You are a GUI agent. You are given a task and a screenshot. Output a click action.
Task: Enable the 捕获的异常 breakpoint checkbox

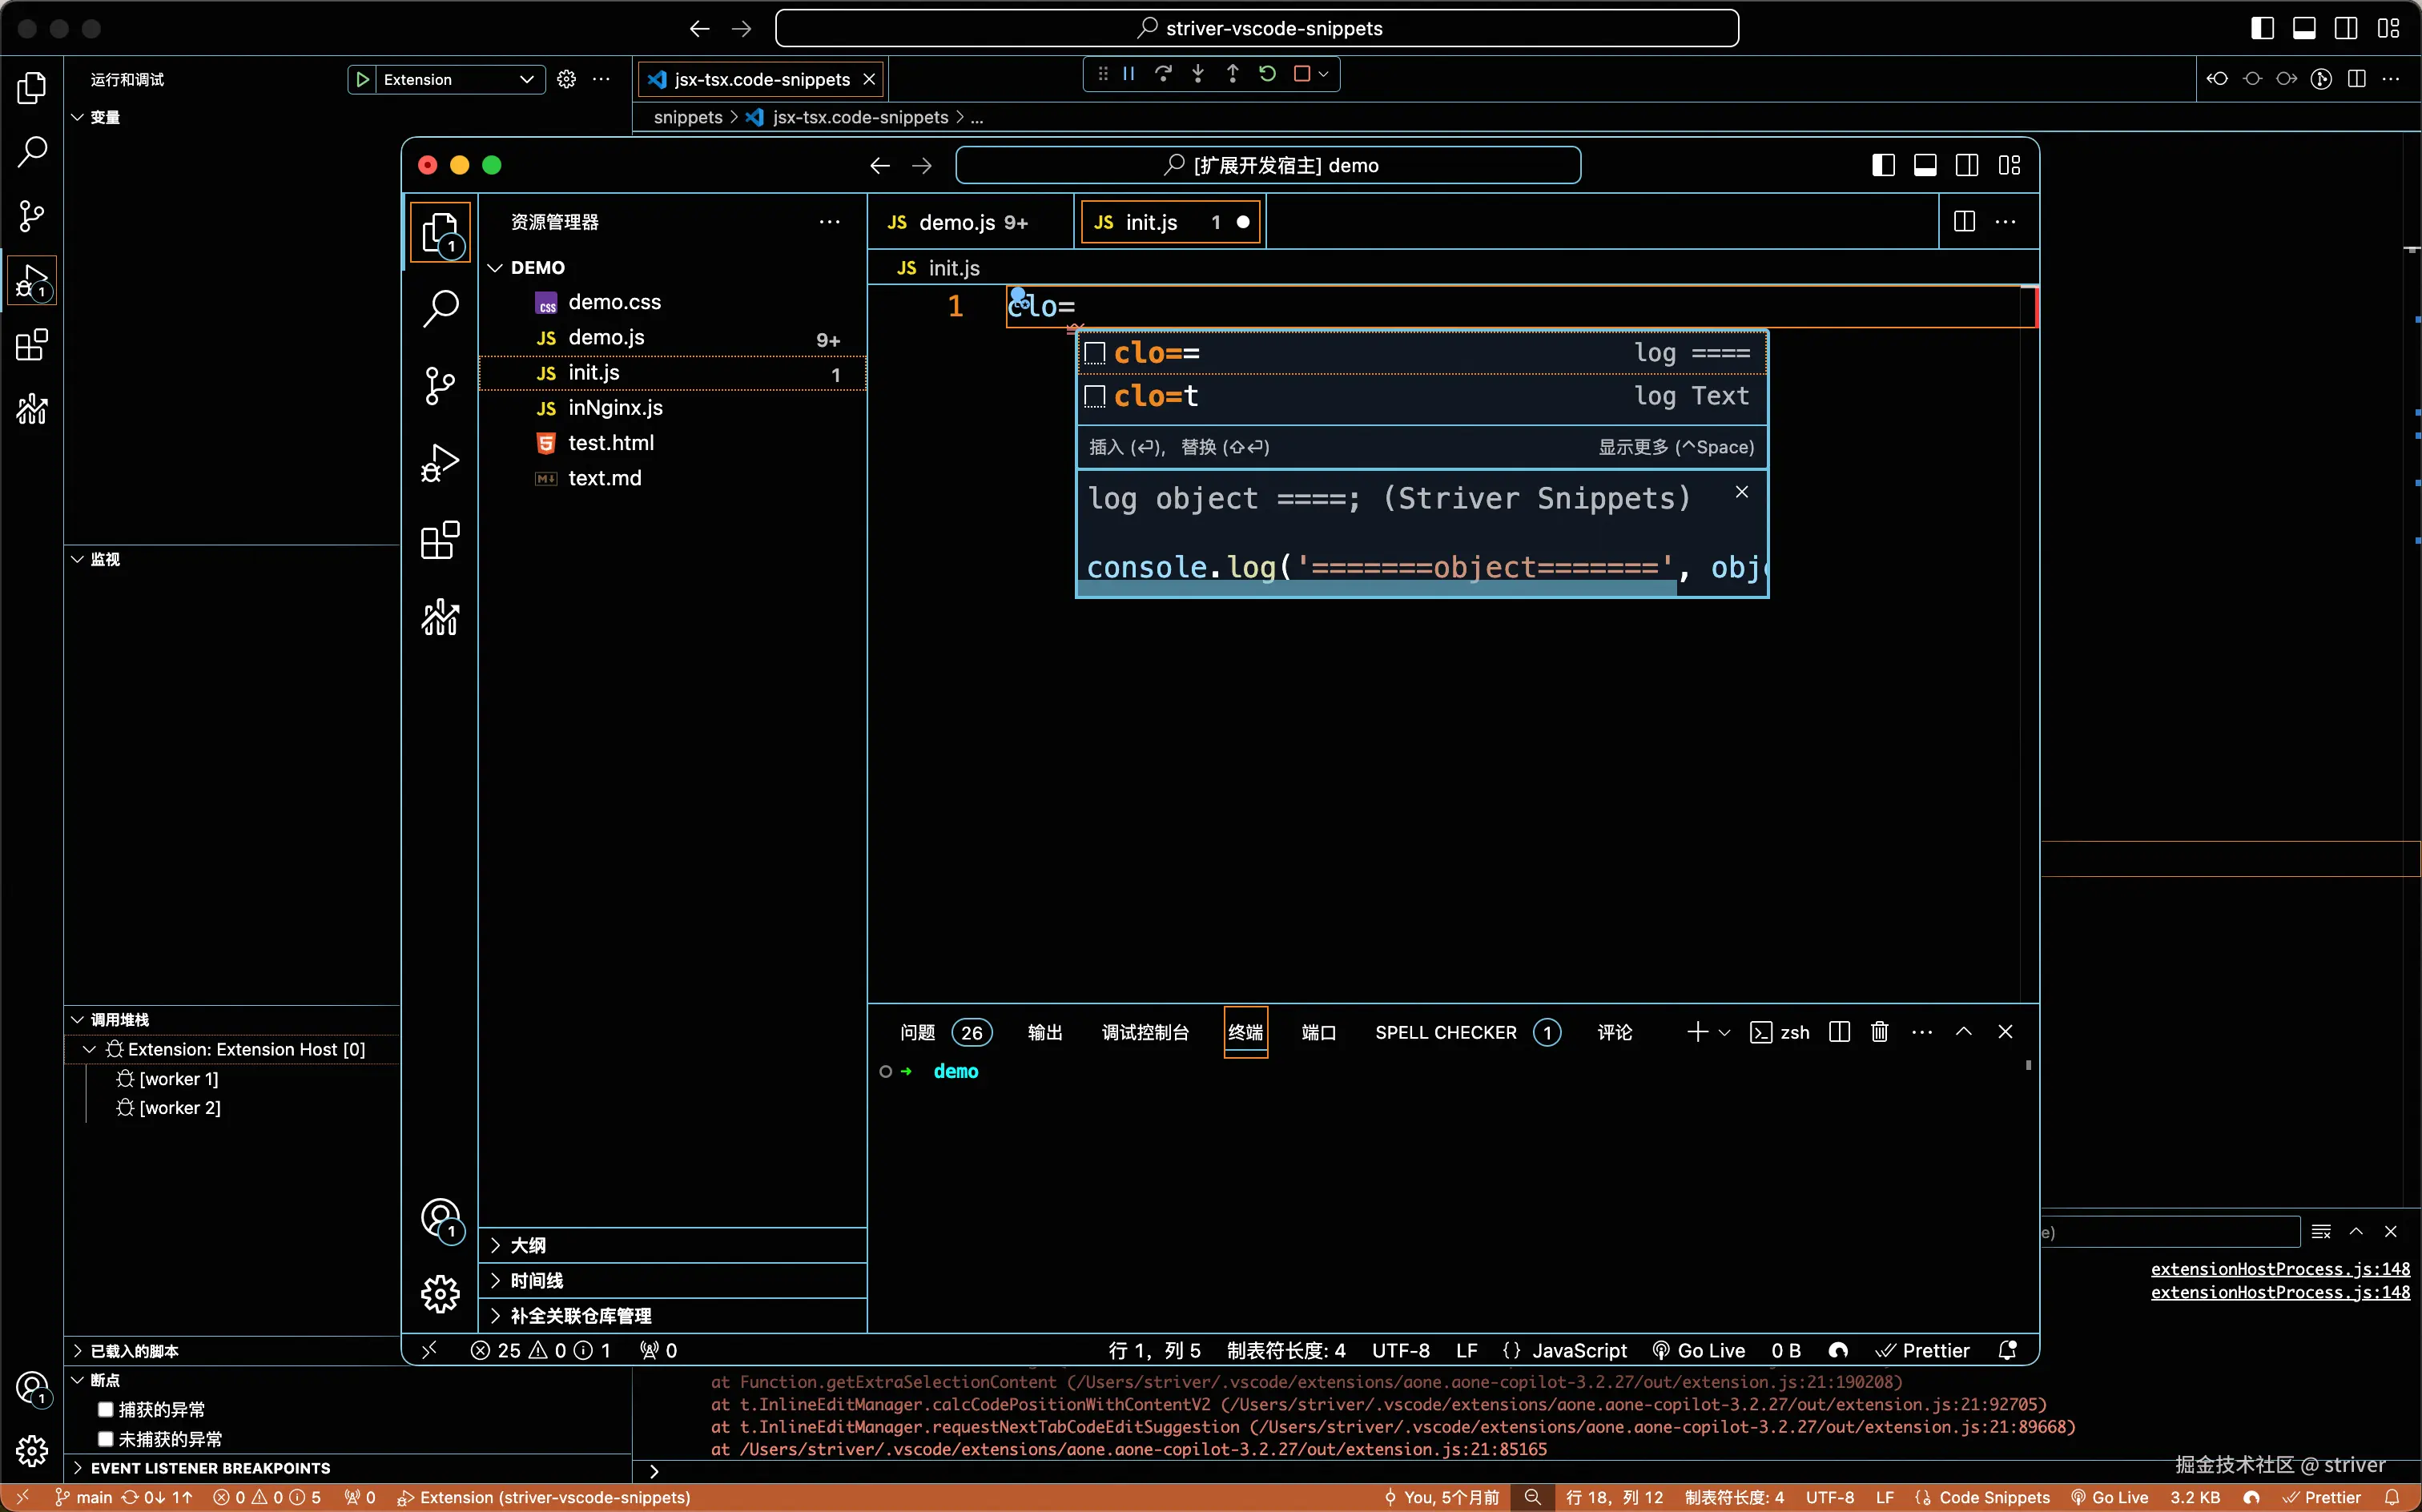pyautogui.click(x=105, y=1409)
